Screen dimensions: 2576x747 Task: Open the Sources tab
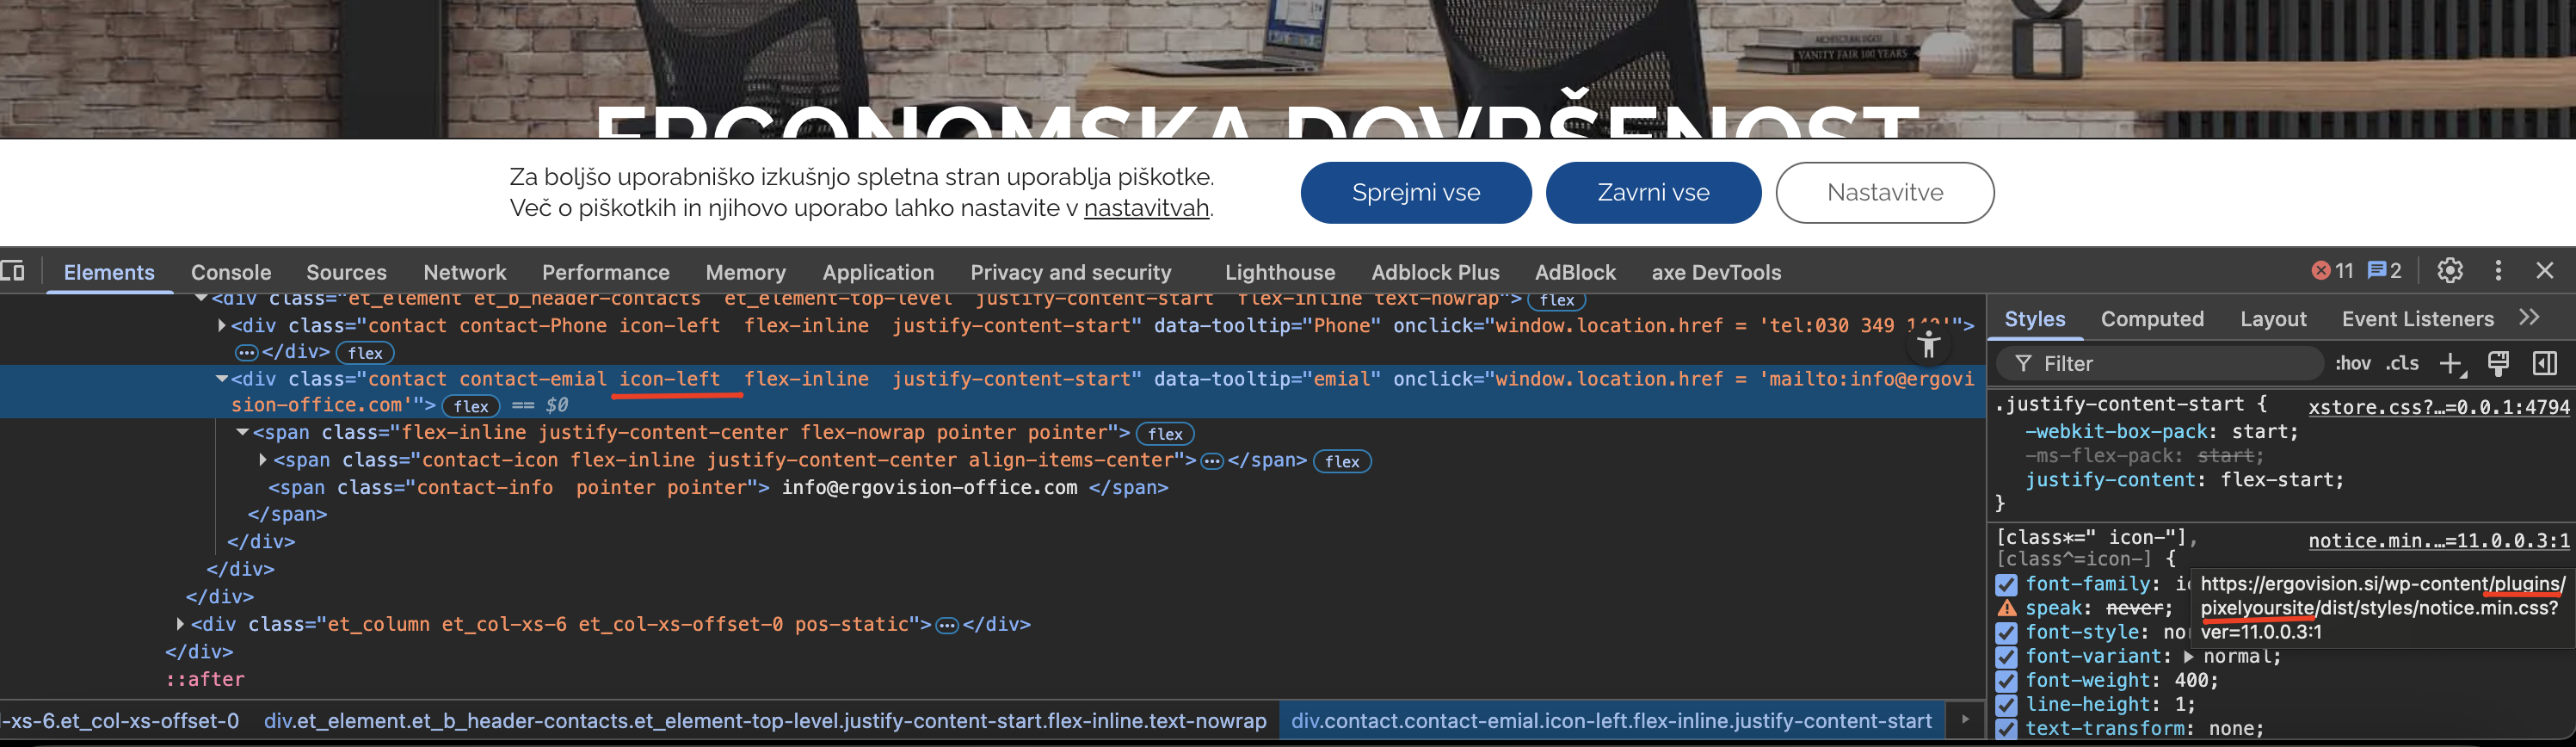(346, 272)
